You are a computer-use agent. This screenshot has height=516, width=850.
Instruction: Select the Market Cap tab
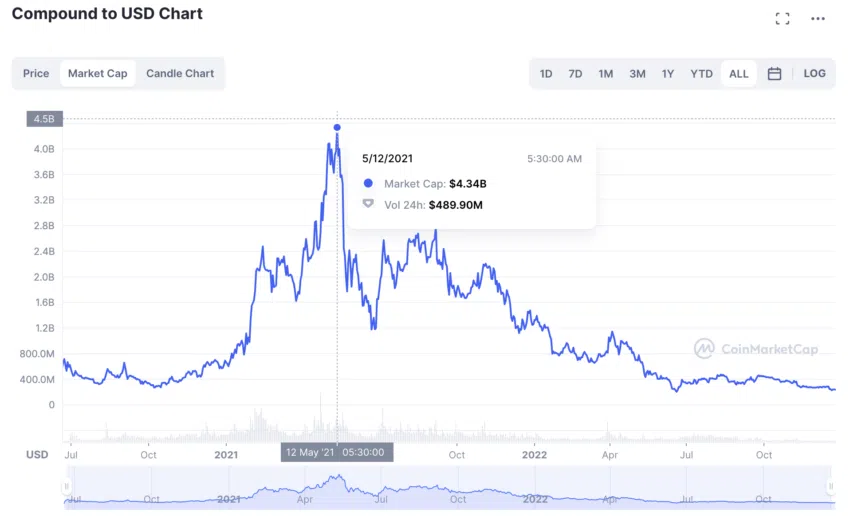tap(98, 73)
